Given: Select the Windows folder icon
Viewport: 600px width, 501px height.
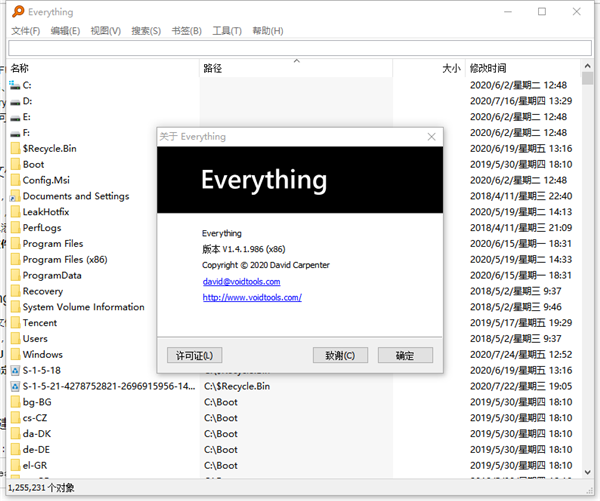Looking at the screenshot, I should [15, 354].
